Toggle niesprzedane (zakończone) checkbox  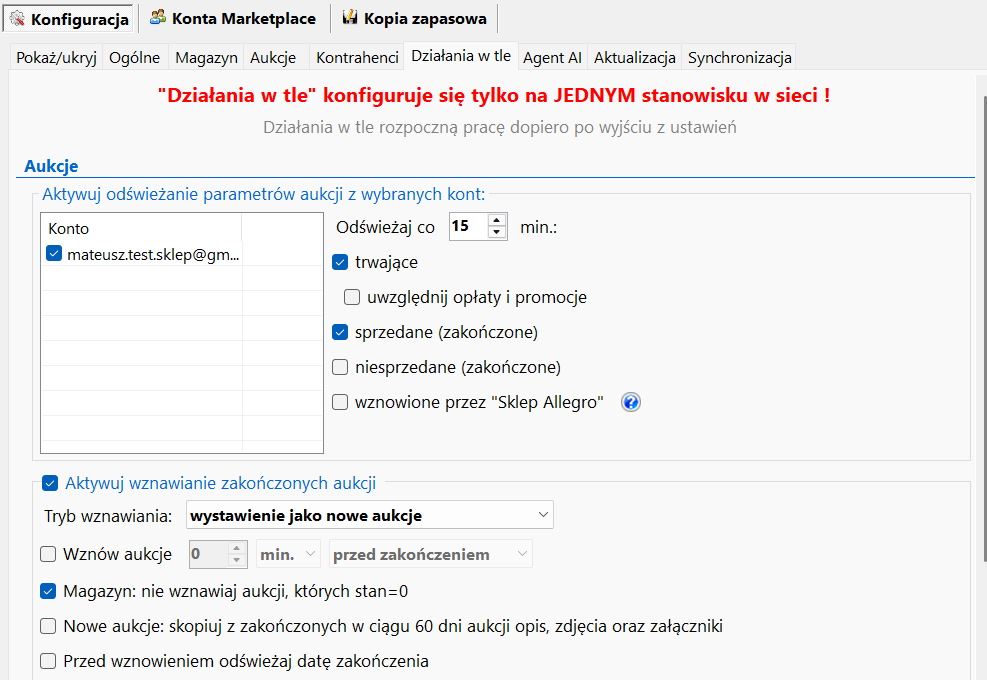pyautogui.click(x=340, y=367)
